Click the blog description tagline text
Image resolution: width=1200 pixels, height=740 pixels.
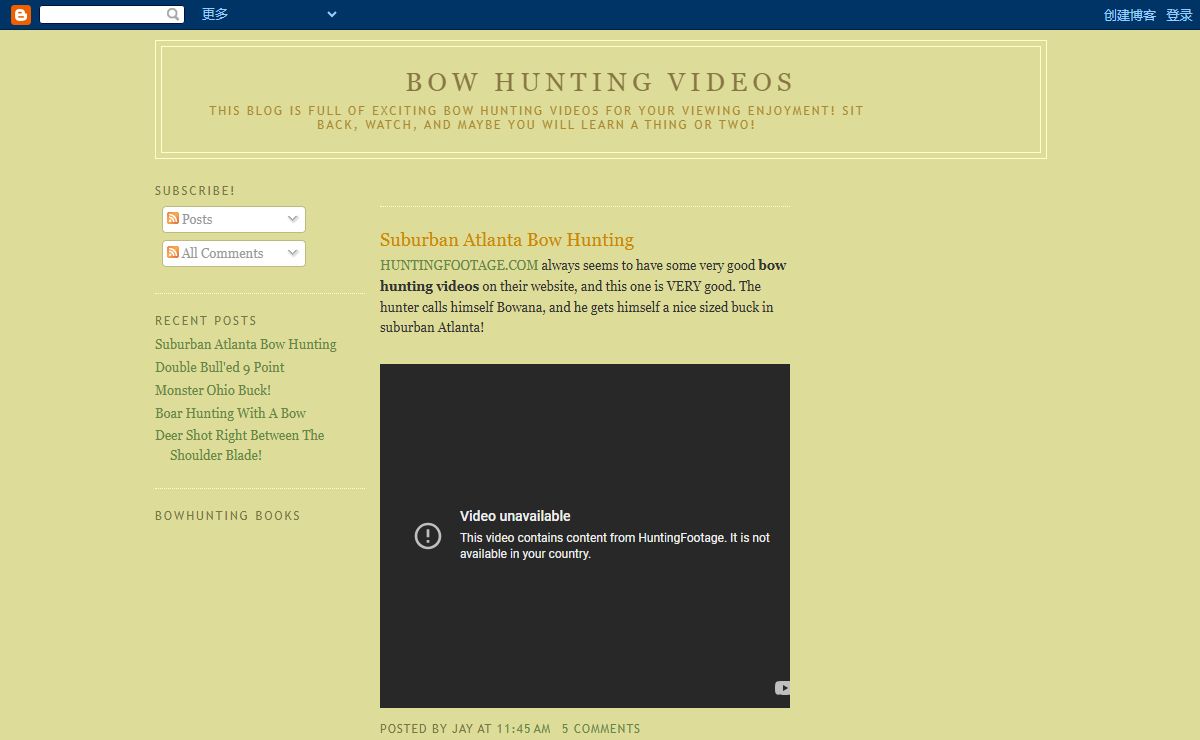click(x=536, y=118)
